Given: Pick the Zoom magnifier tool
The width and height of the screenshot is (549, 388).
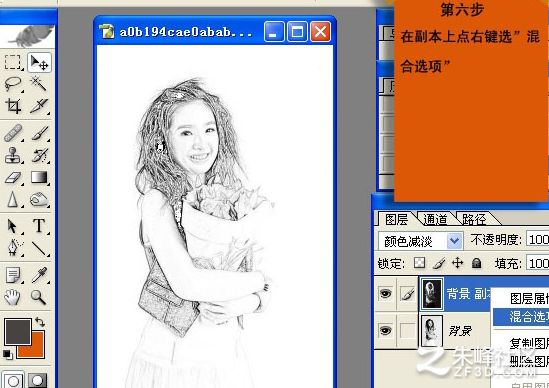Looking at the screenshot, I should (x=39, y=297).
